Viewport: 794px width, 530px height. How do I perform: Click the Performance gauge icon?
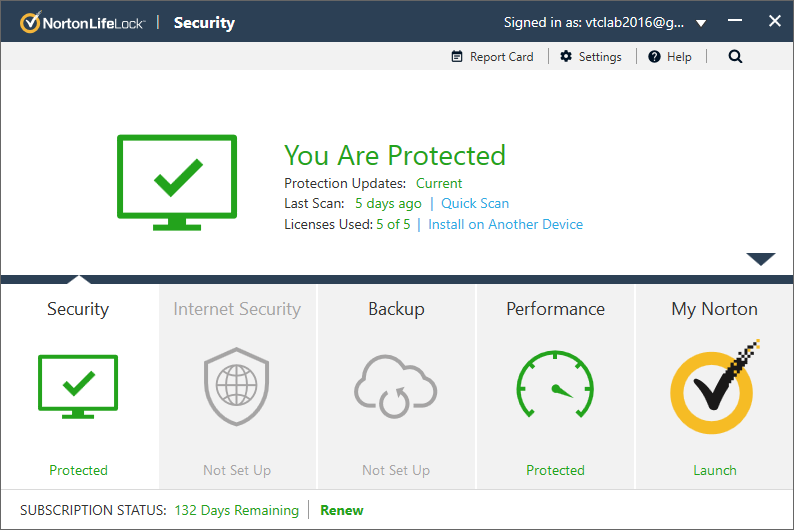(555, 387)
